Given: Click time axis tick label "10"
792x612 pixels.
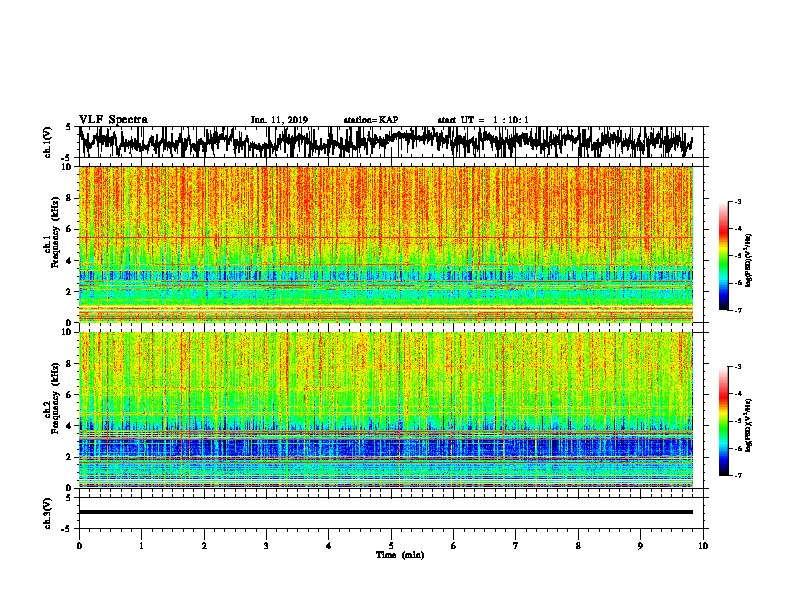Looking at the screenshot, I should [x=703, y=545].
